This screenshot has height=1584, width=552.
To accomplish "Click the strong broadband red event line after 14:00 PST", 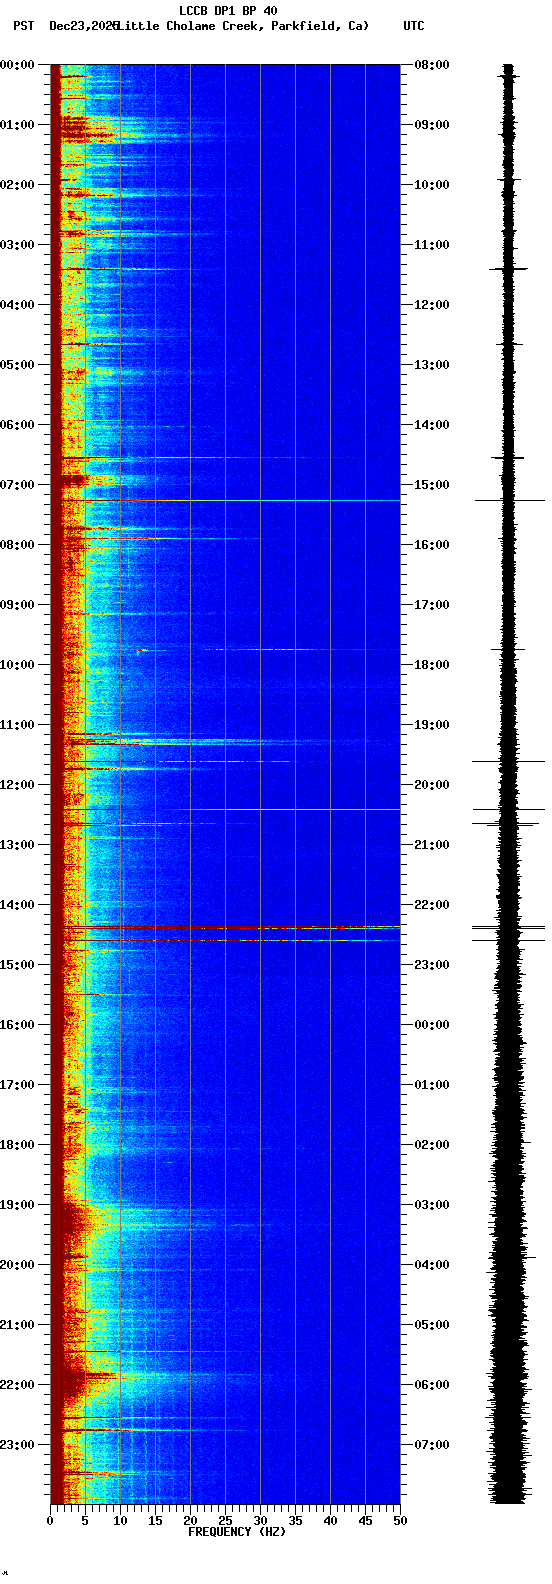I will (225, 928).
